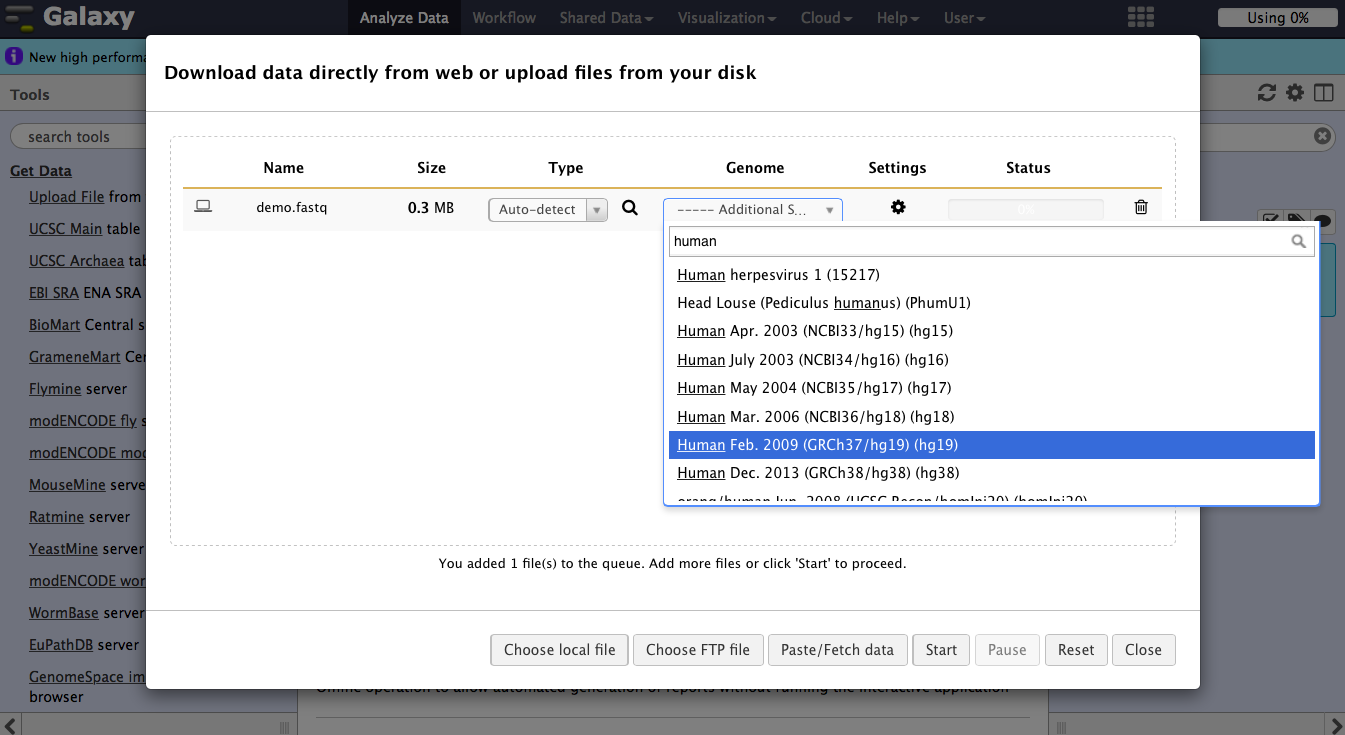Click the view all histories columns icon
This screenshot has width=1345, height=735.
point(1323,93)
